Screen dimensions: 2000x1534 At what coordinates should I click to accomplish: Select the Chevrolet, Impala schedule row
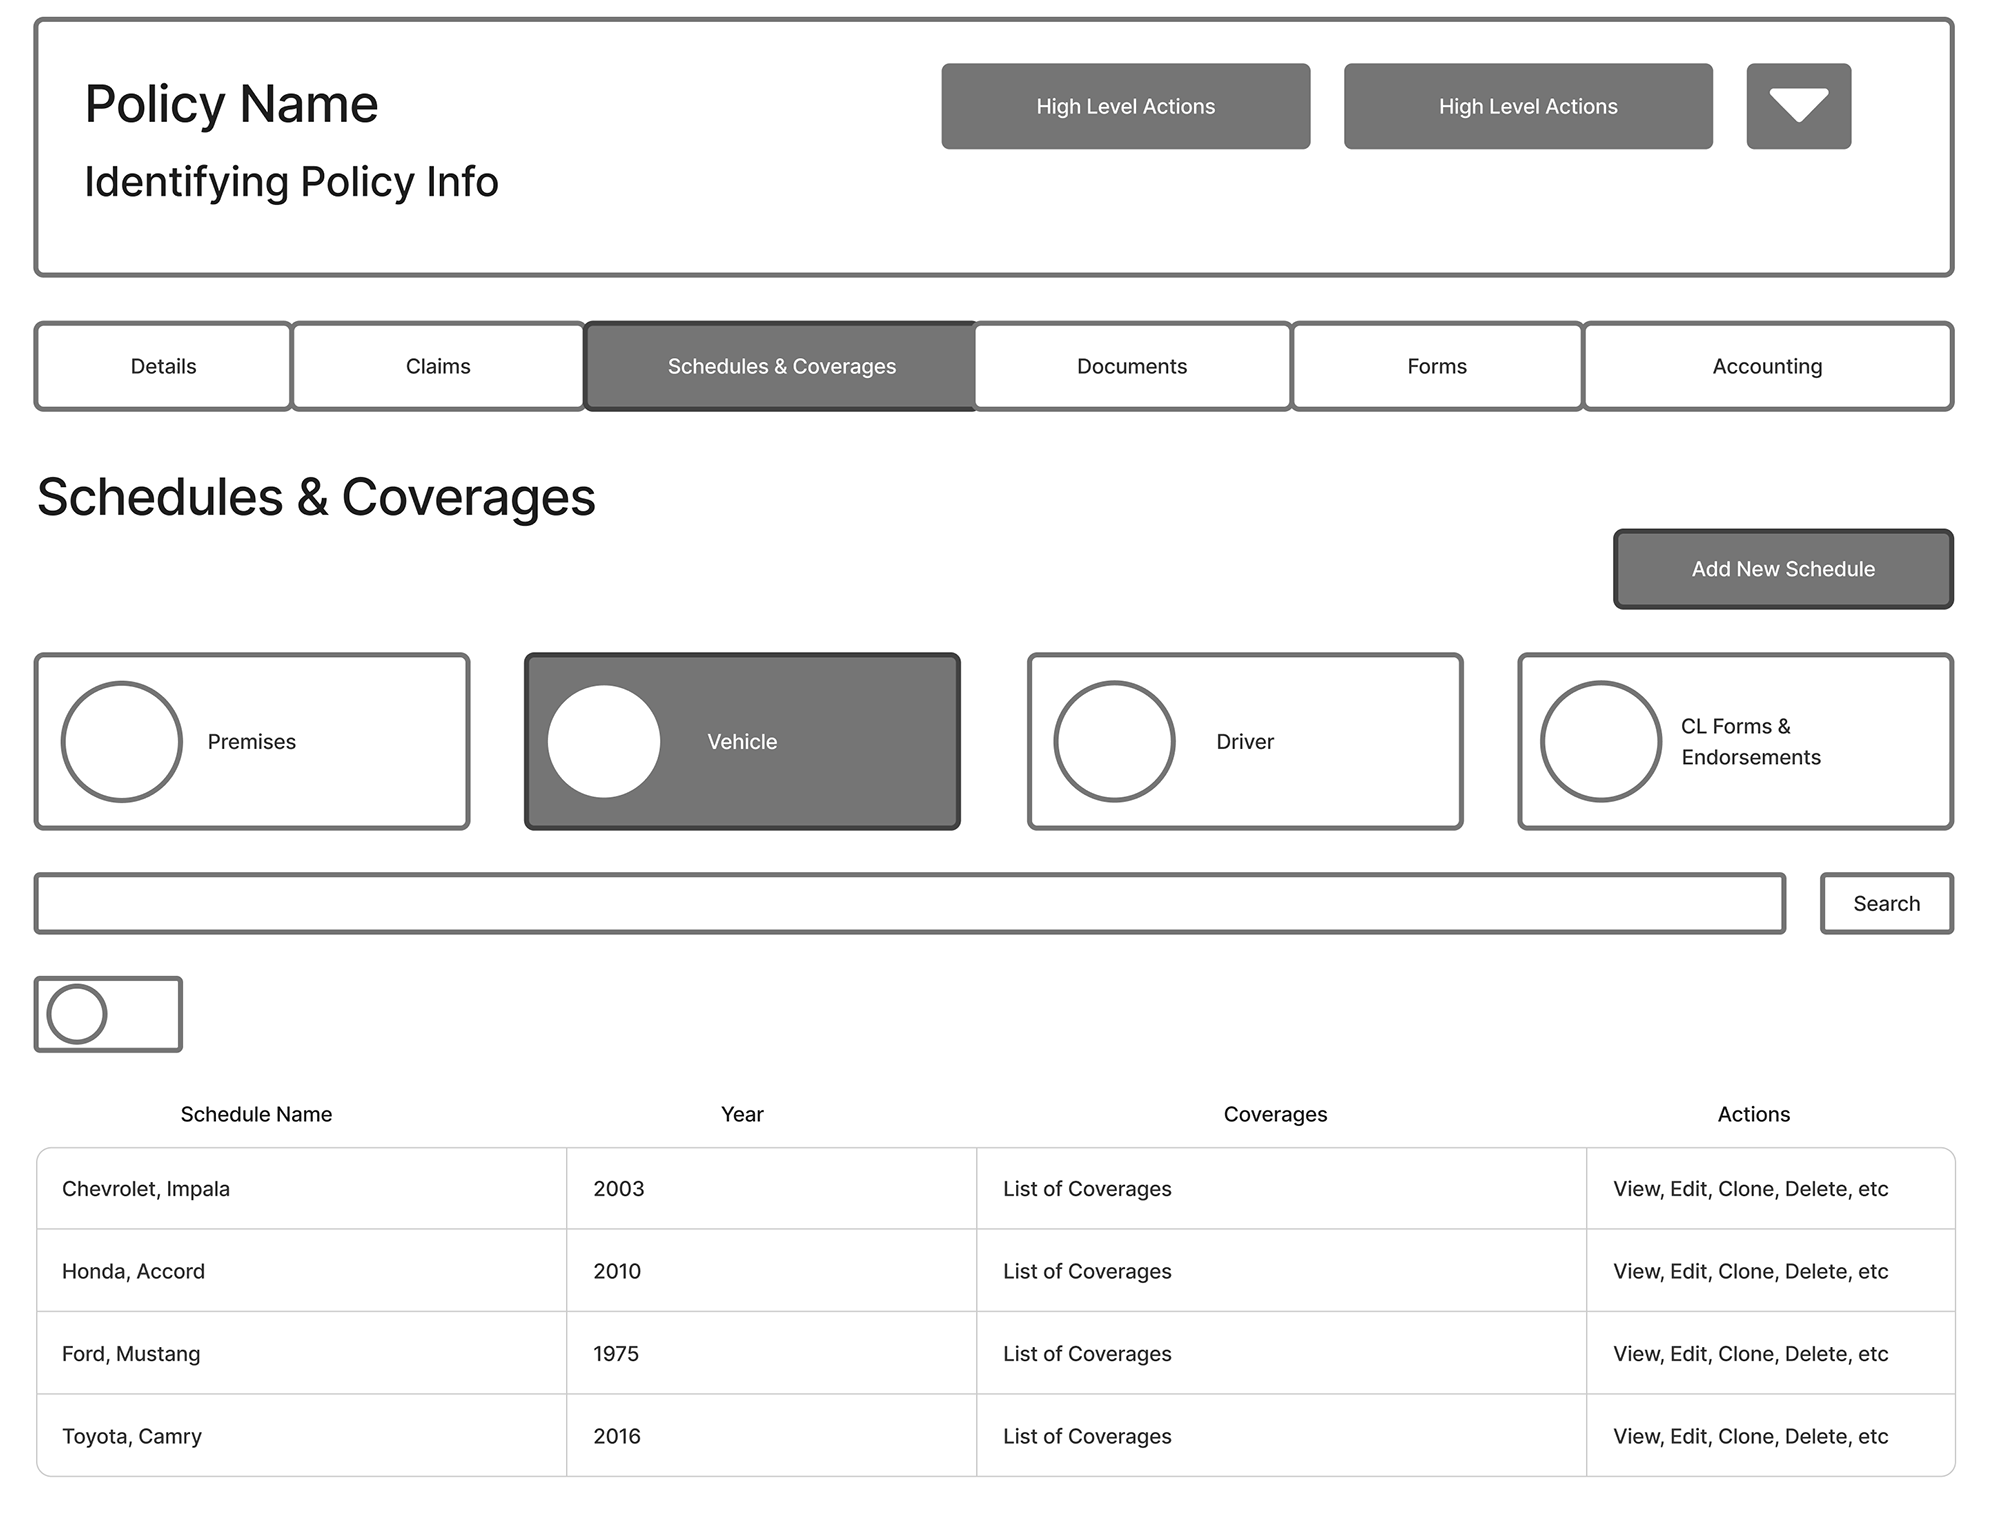(x=146, y=1188)
